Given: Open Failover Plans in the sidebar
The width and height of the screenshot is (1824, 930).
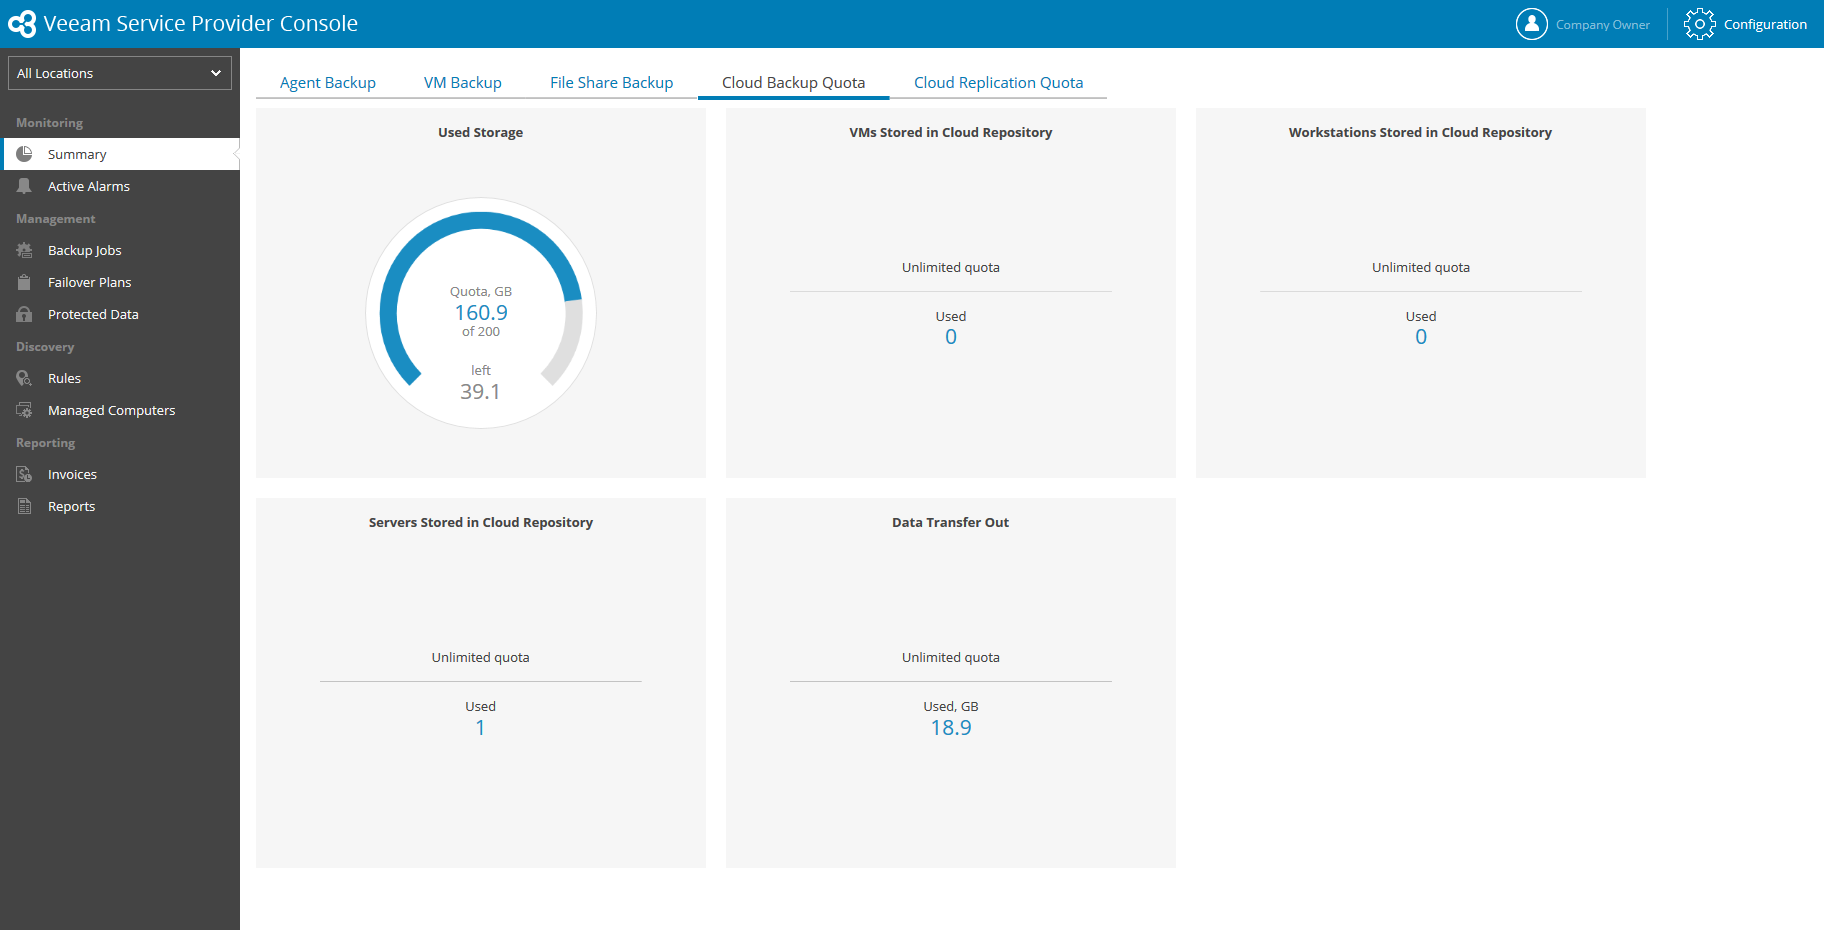Looking at the screenshot, I should tap(120, 282).
